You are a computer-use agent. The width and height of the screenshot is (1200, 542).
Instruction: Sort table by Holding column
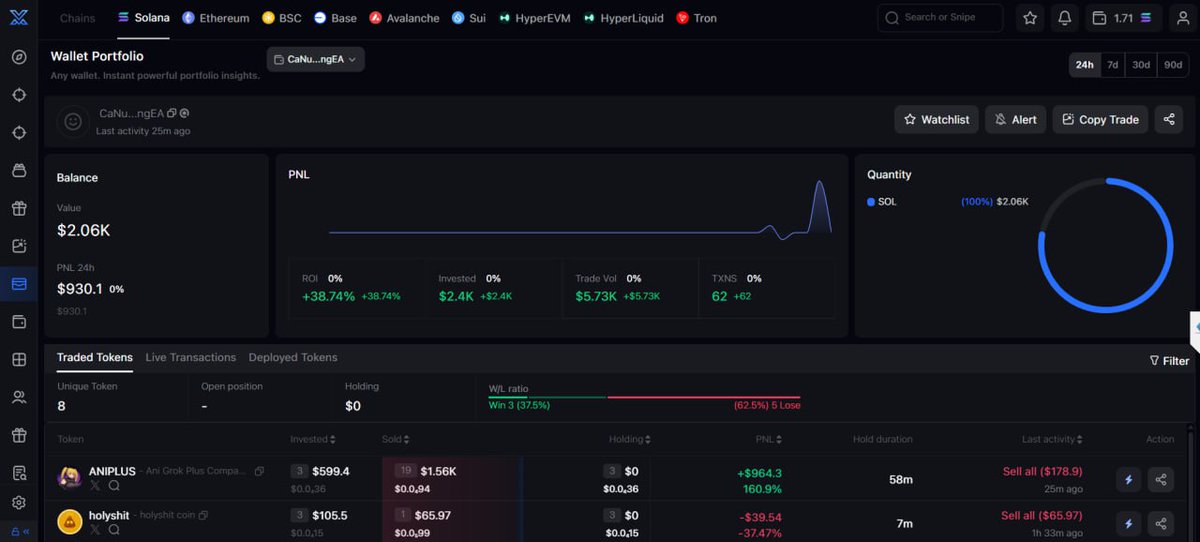(x=630, y=439)
